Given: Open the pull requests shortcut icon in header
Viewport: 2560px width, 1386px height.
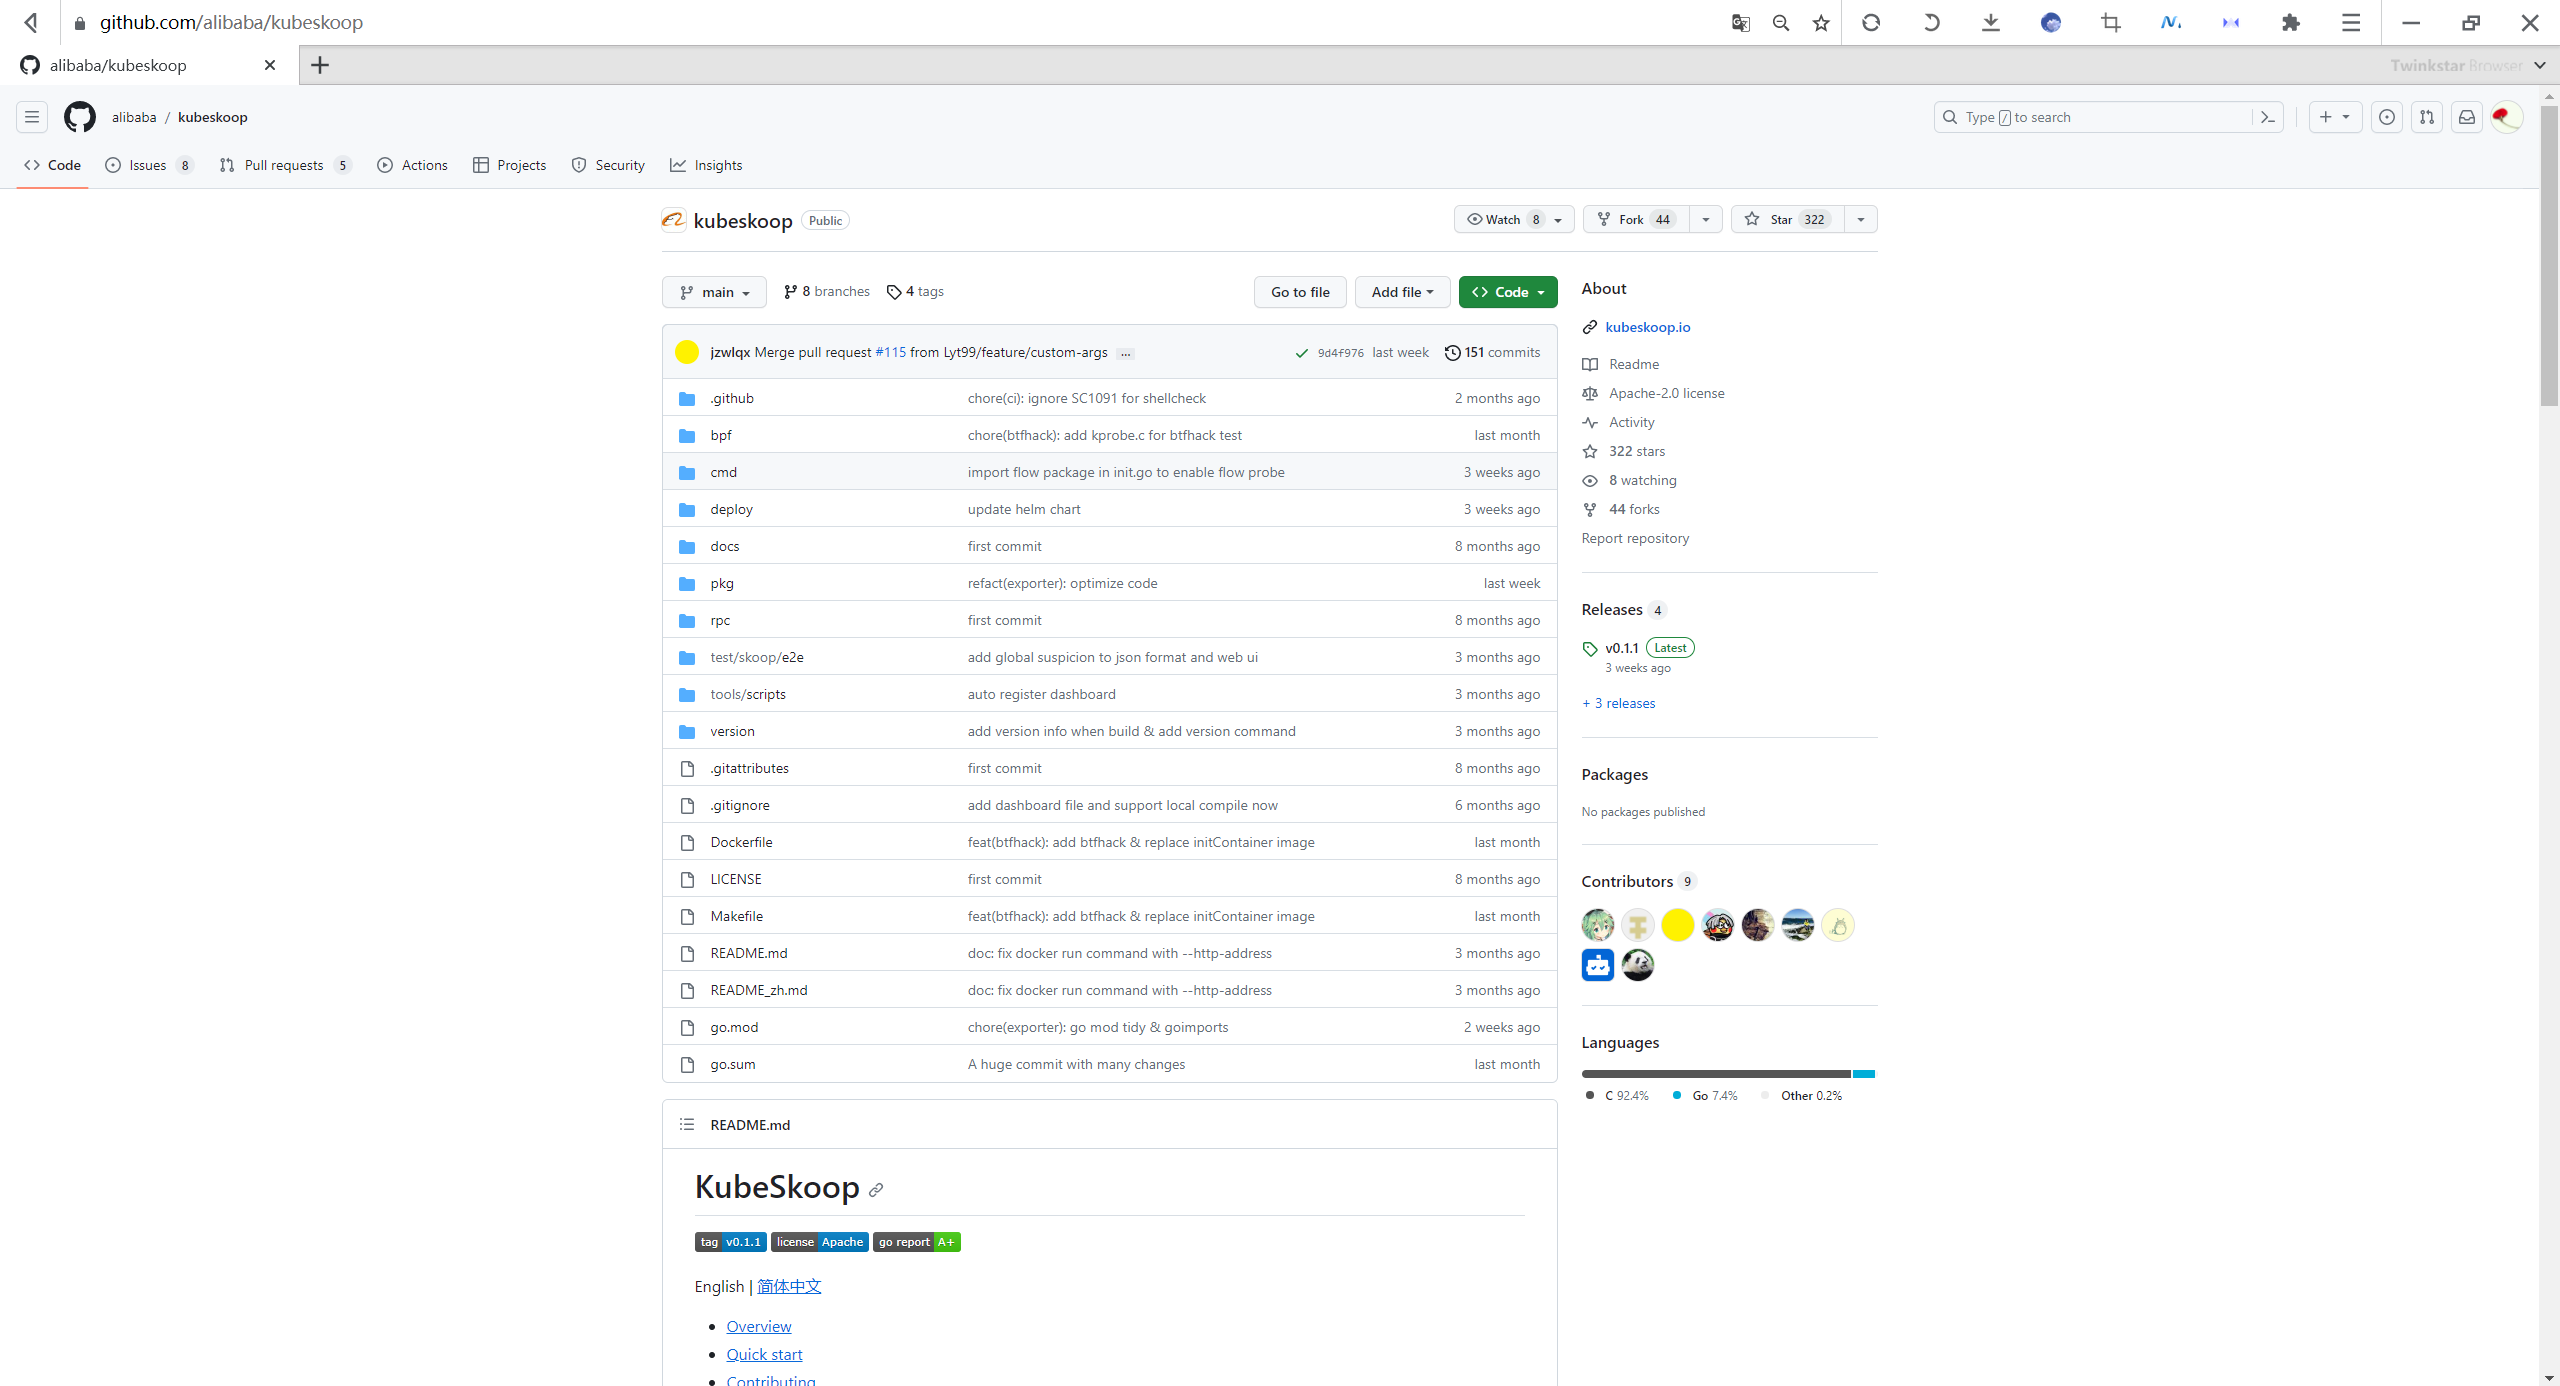Looking at the screenshot, I should (2427, 117).
